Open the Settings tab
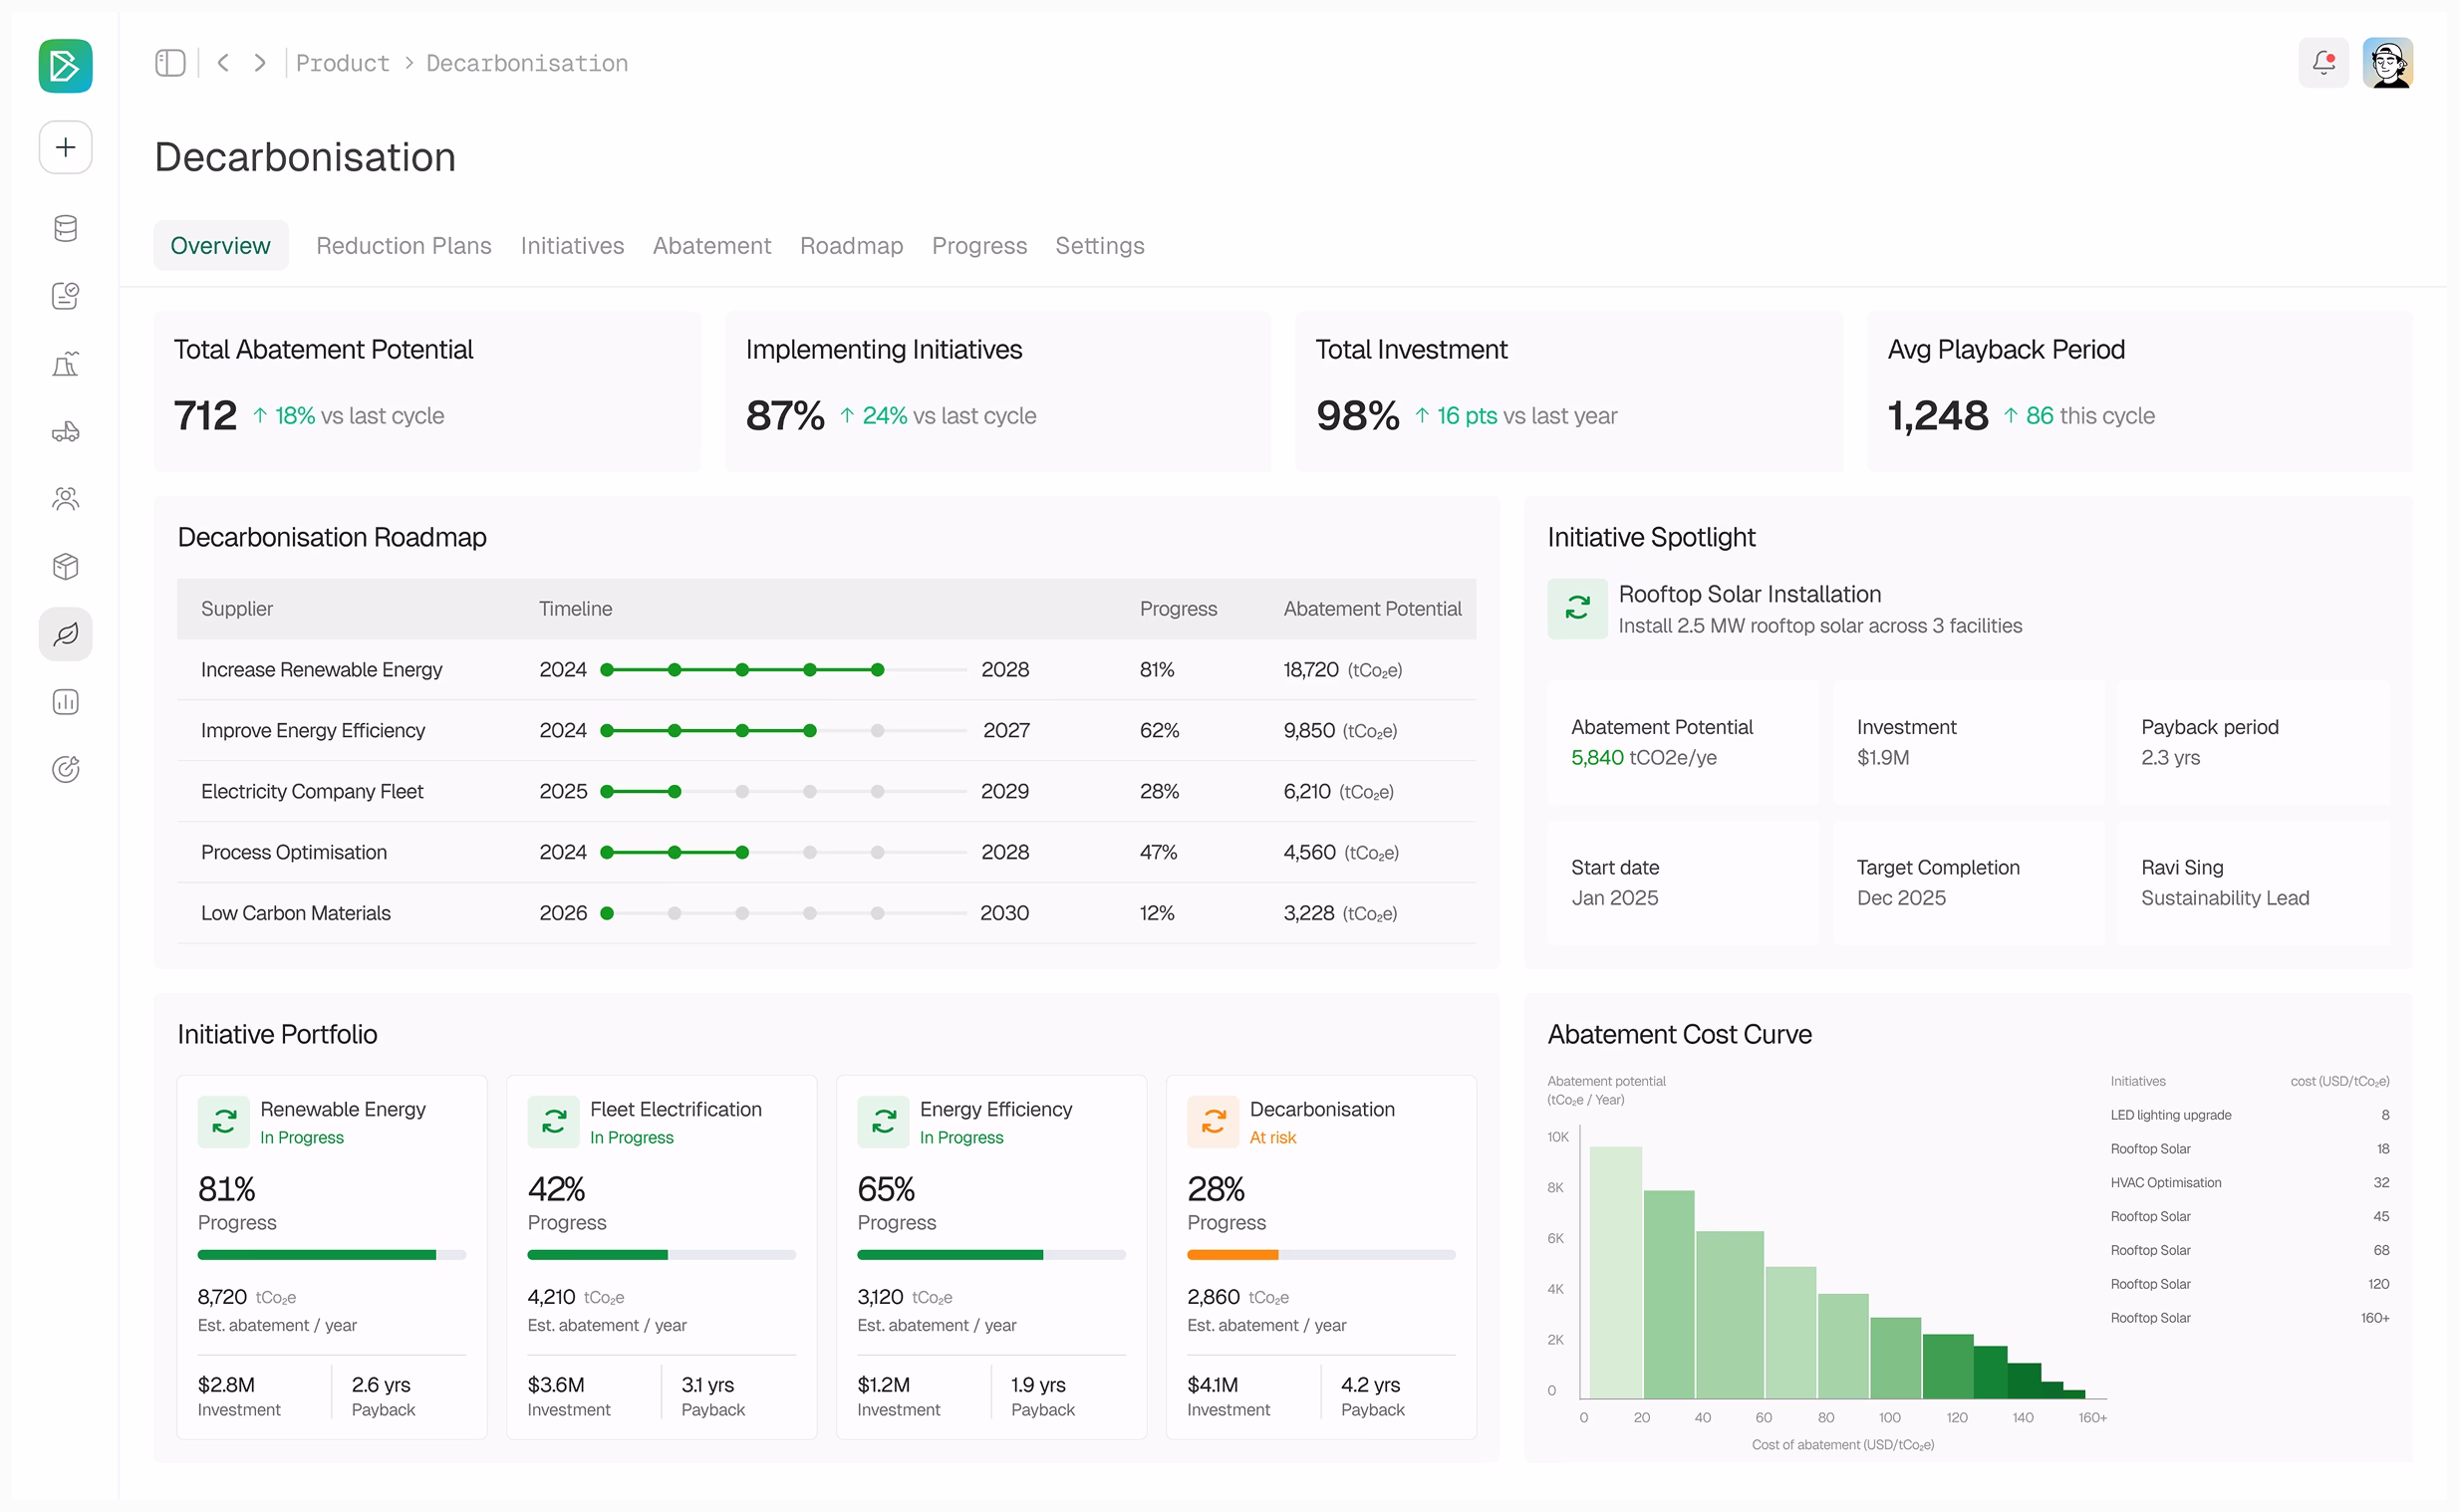The image size is (2459, 1512). pyautogui.click(x=1102, y=246)
